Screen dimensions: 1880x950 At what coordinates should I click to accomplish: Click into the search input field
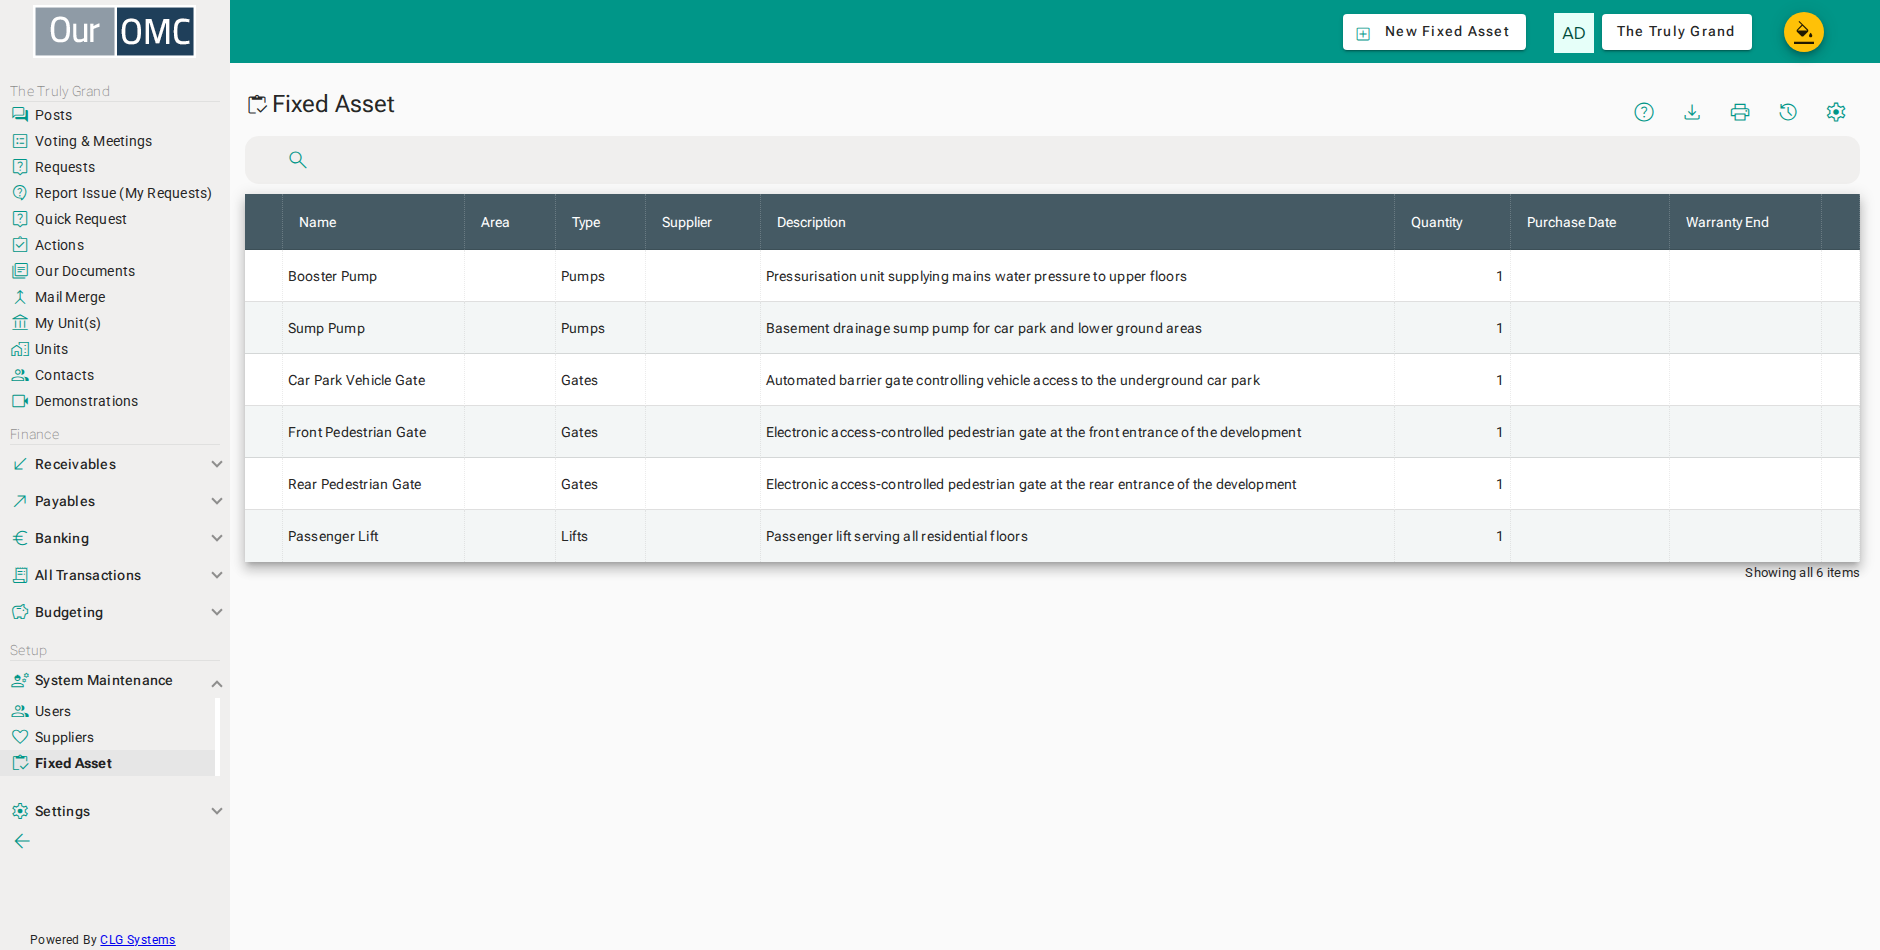1052,159
